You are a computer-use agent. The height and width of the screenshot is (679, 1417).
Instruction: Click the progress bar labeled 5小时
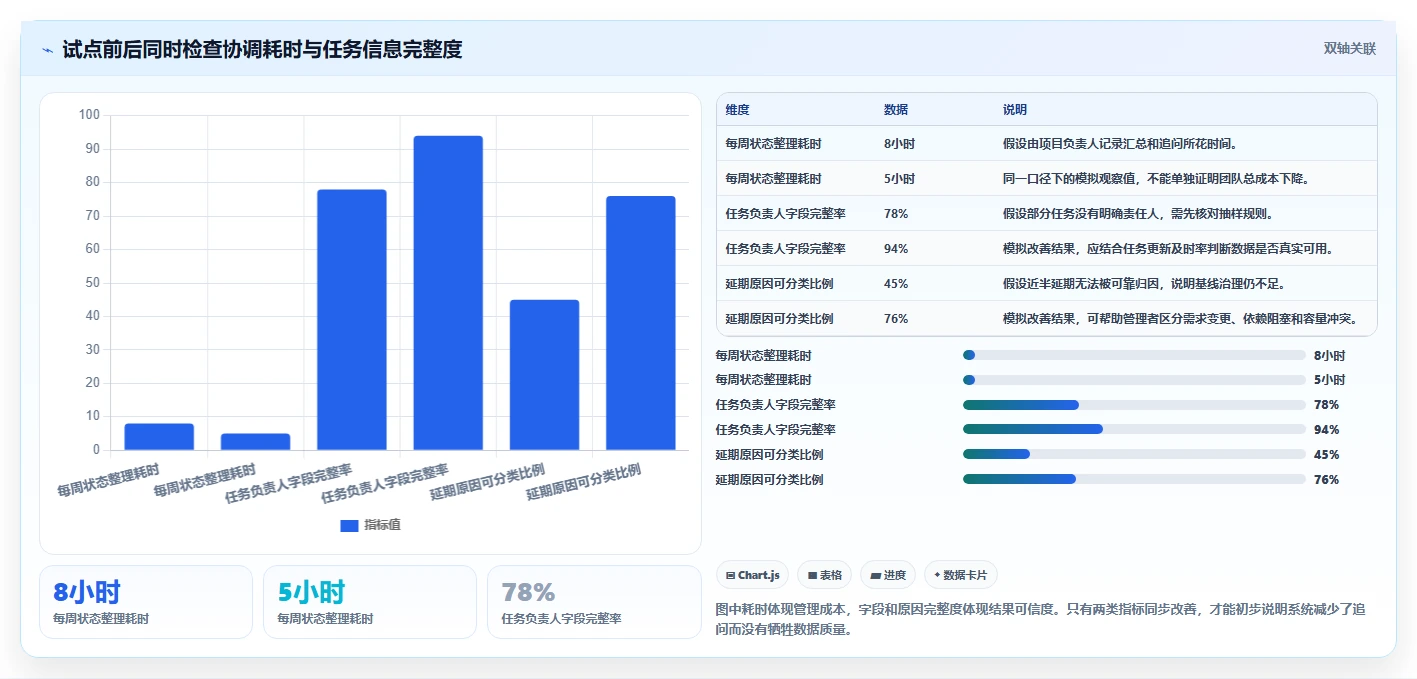click(x=1134, y=380)
